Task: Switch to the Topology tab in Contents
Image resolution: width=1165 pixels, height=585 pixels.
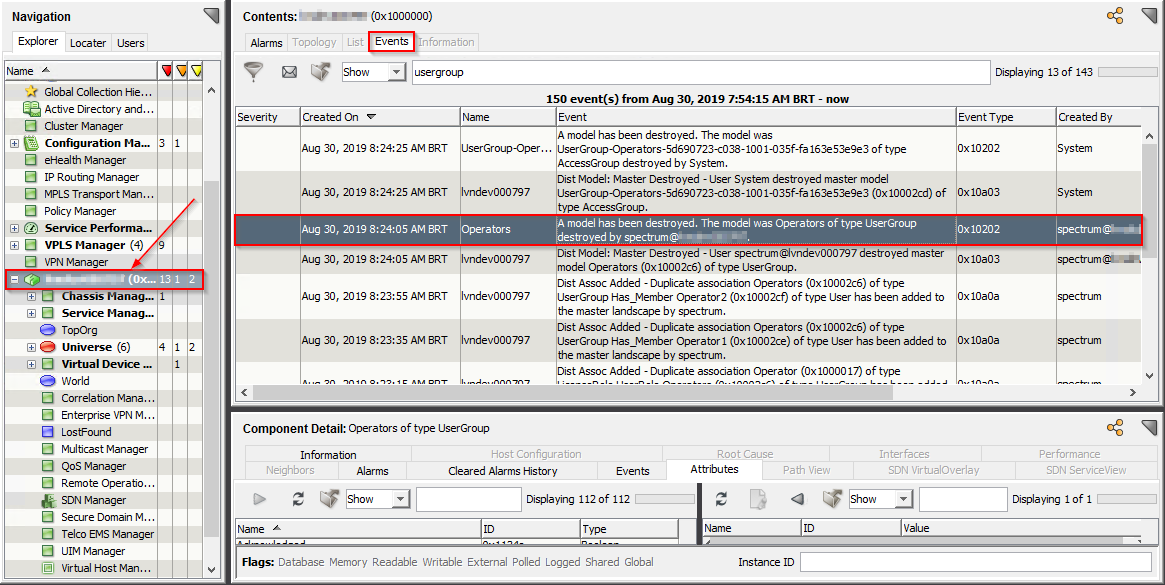Action: pos(313,42)
